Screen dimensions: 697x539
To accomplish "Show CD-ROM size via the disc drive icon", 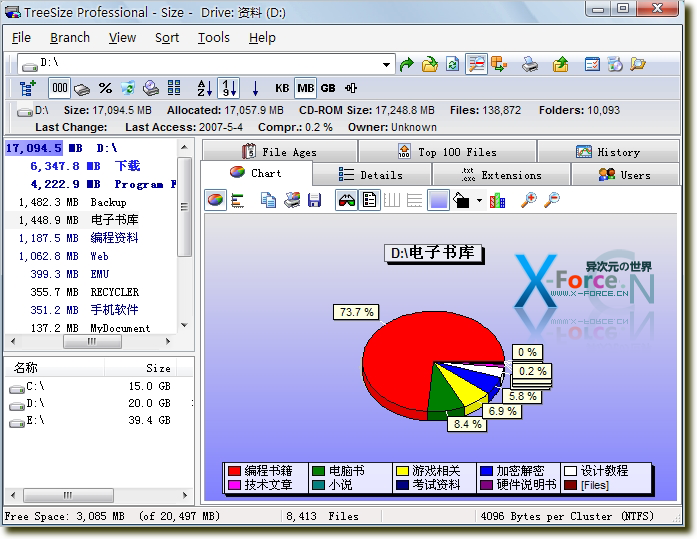I will 151,88.
